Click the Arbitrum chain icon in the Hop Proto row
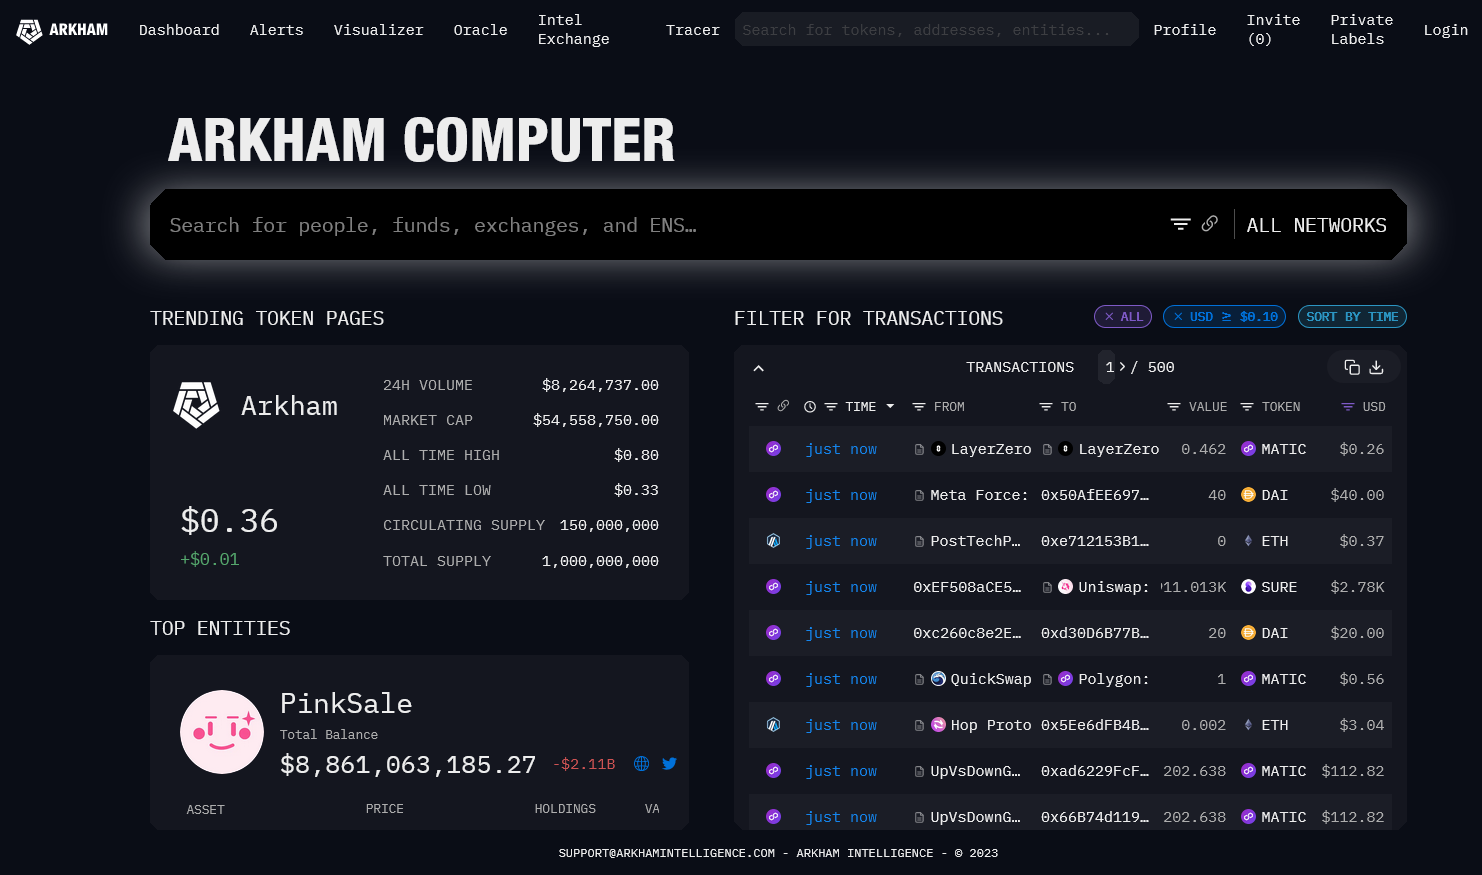 [773, 725]
